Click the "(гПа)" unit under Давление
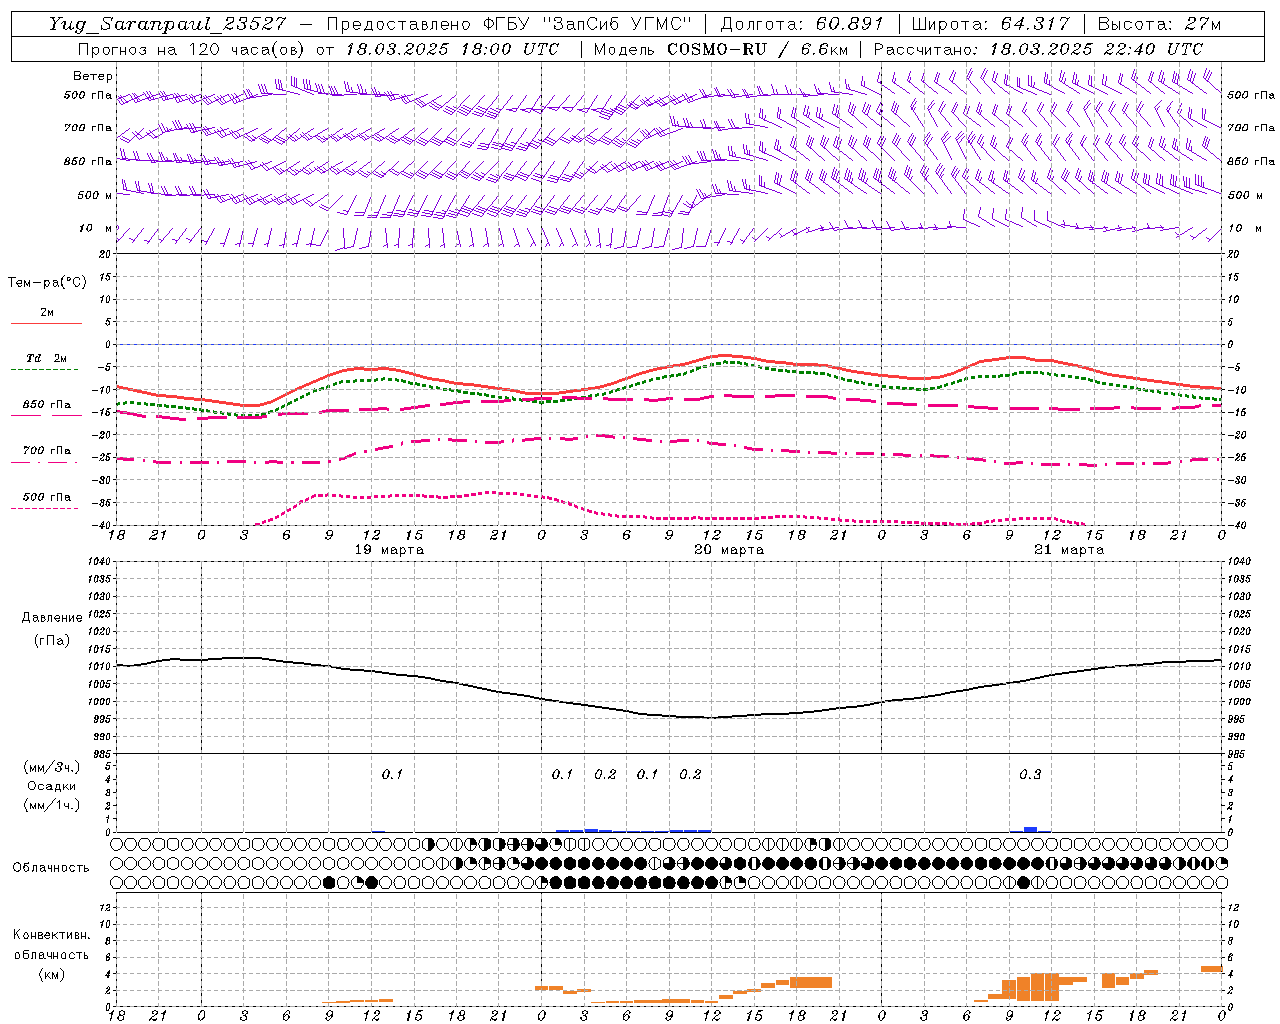 tap(52, 641)
